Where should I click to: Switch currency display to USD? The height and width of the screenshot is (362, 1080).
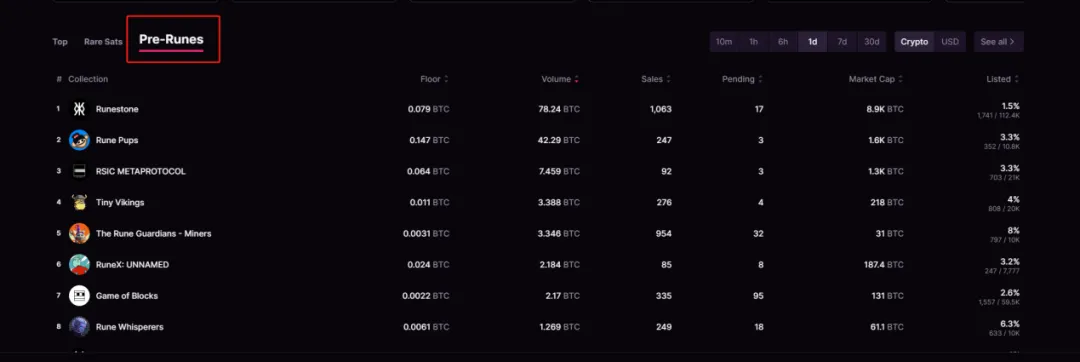pyautogui.click(x=950, y=42)
